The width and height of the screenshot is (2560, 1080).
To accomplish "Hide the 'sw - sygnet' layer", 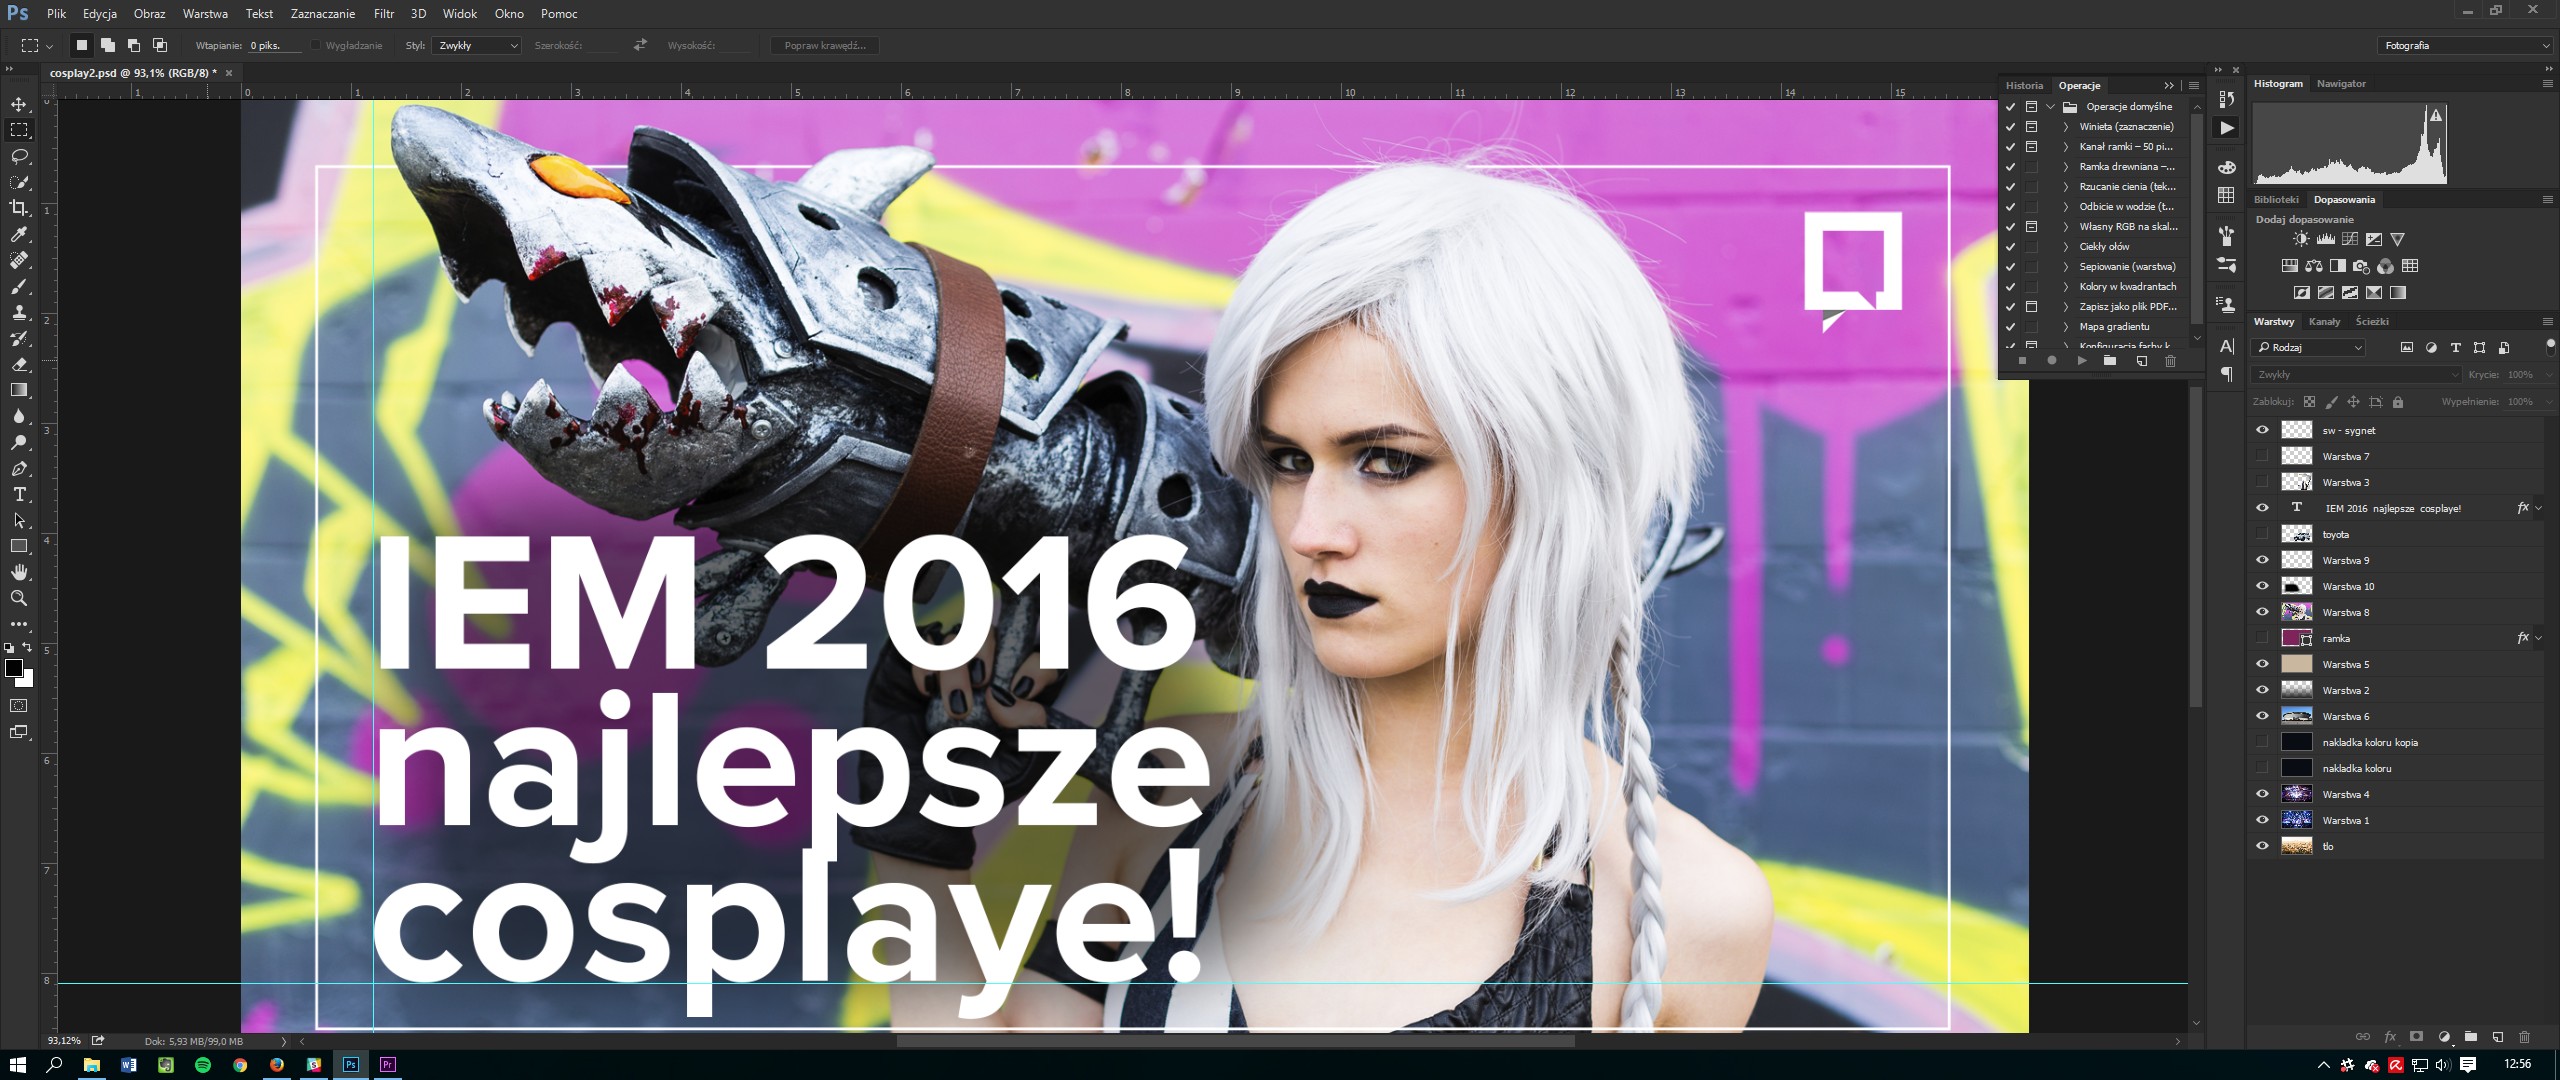I will (x=2262, y=430).
